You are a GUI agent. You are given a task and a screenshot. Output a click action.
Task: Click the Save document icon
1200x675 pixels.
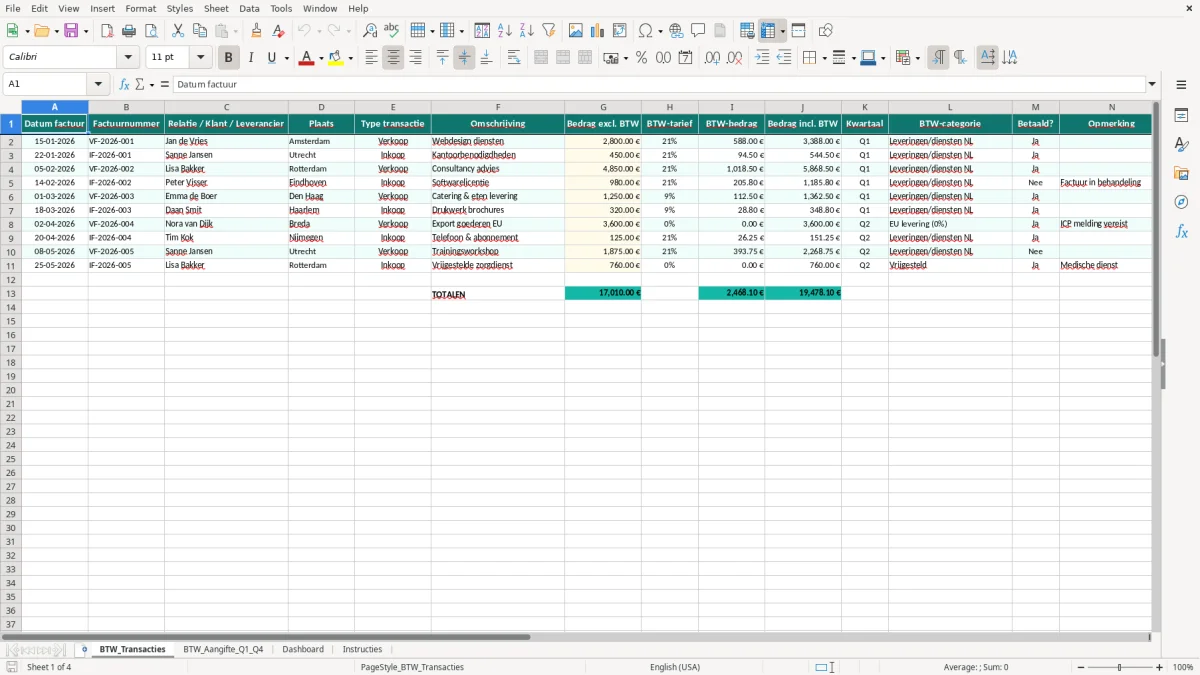pos(70,31)
